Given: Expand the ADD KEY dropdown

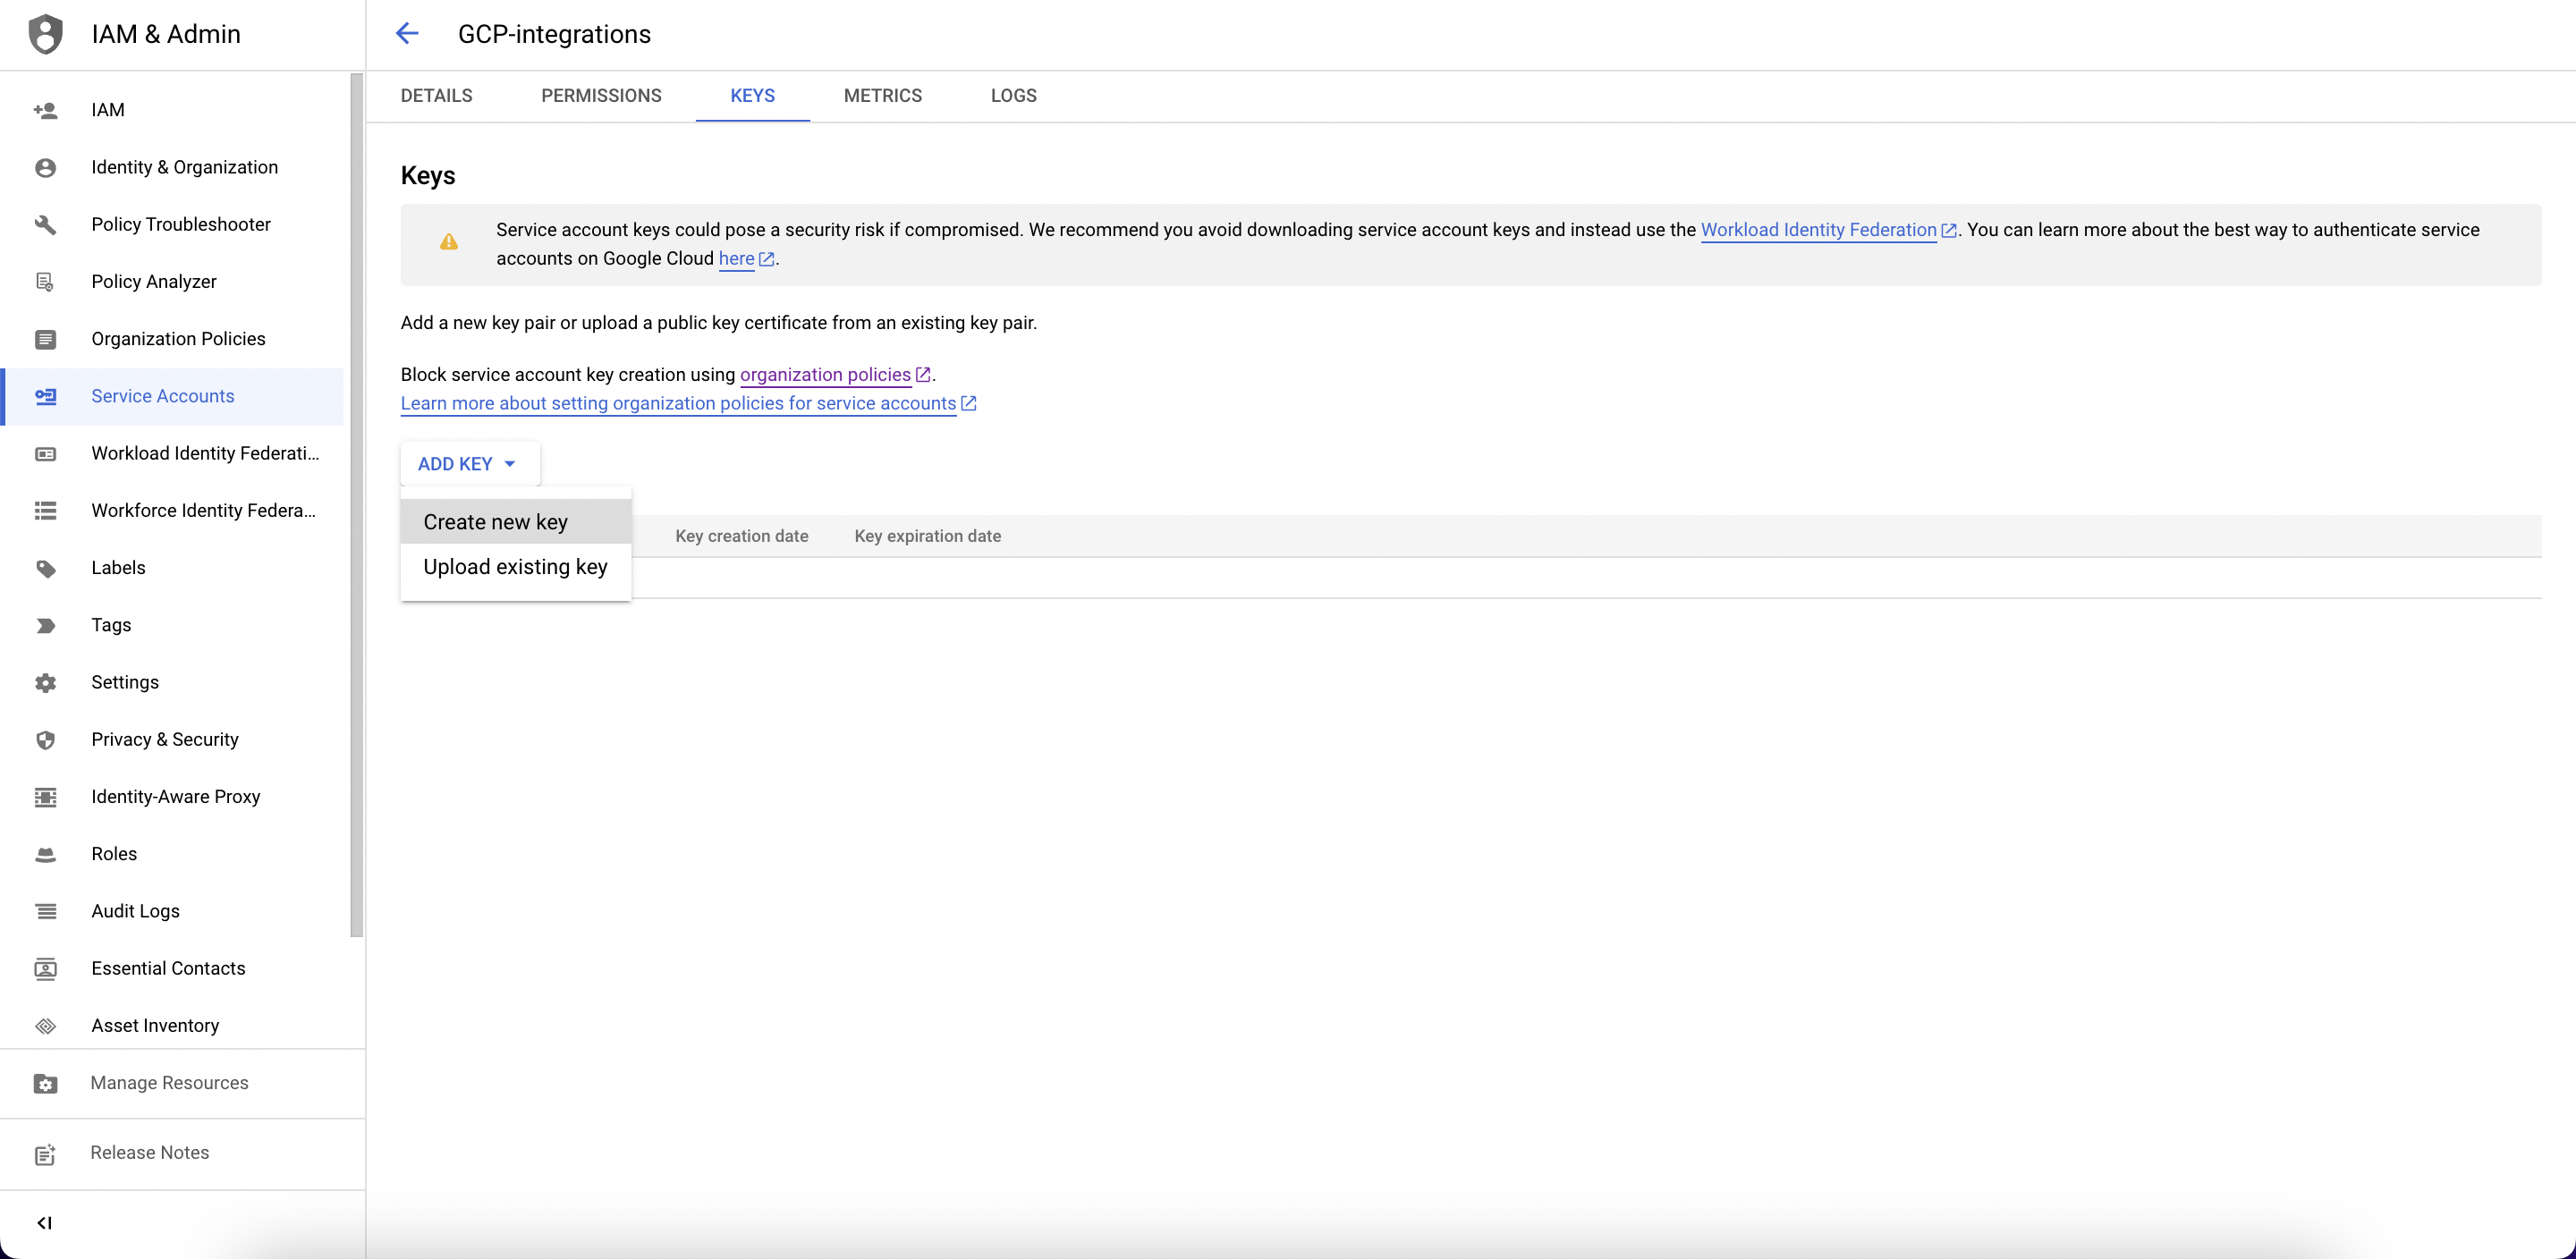Looking at the screenshot, I should (x=469, y=464).
